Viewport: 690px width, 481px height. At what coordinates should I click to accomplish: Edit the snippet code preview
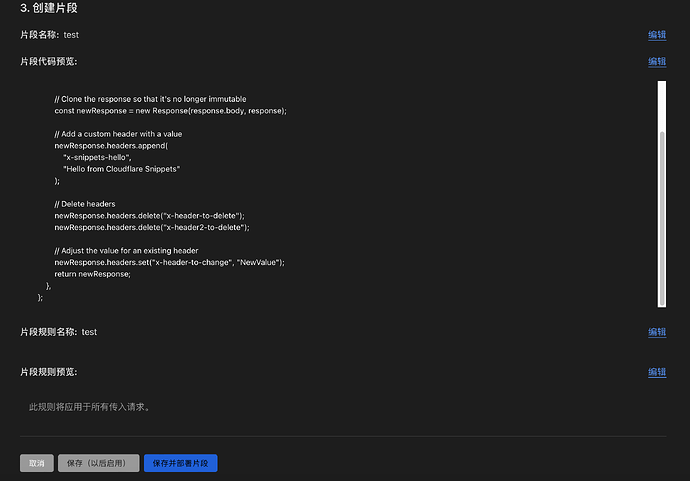pos(657,62)
